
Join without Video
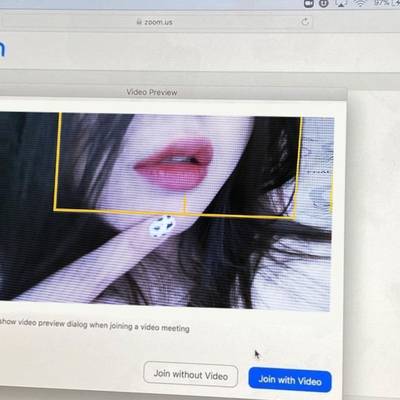pos(191,374)
